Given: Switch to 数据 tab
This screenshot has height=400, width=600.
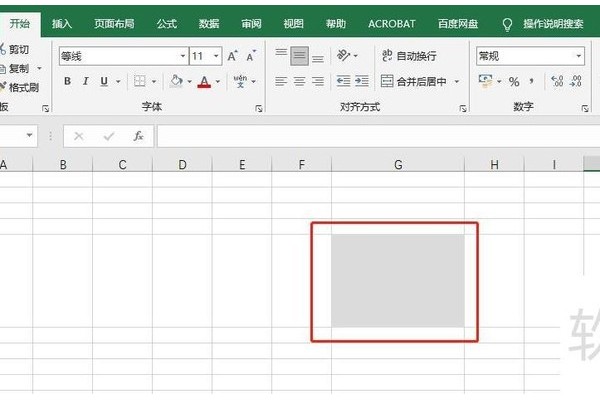Looking at the screenshot, I should 209,24.
